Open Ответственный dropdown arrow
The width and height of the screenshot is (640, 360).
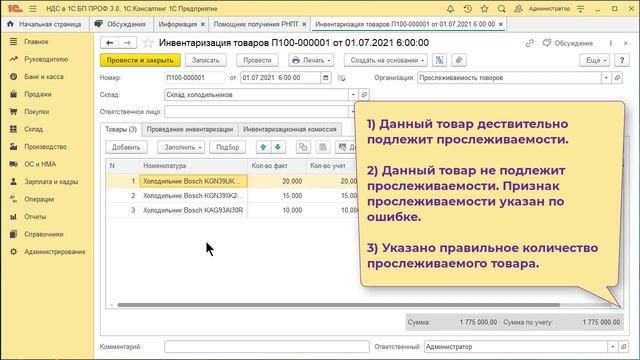(612, 347)
